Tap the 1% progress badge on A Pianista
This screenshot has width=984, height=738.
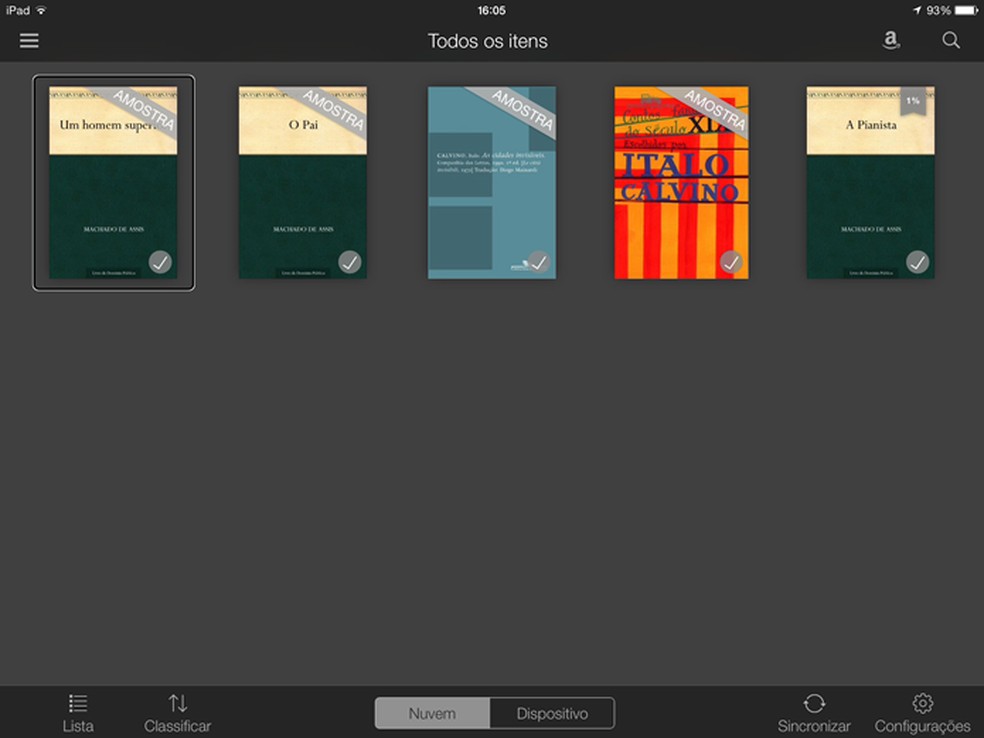click(913, 102)
